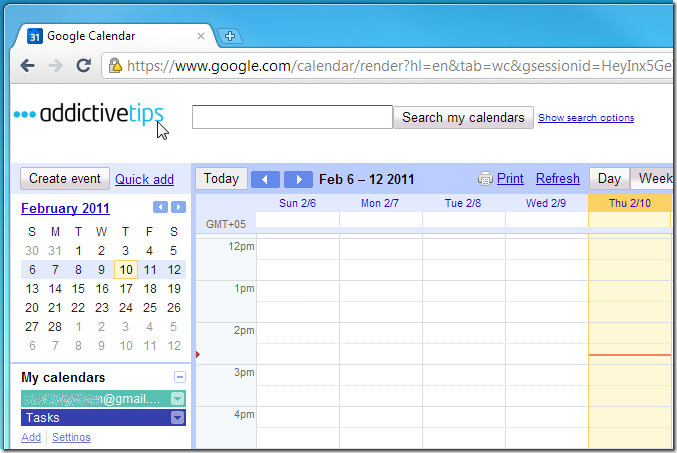Viewport: 677px width, 453px height.
Task: Open a new browser tab
Action: point(230,36)
